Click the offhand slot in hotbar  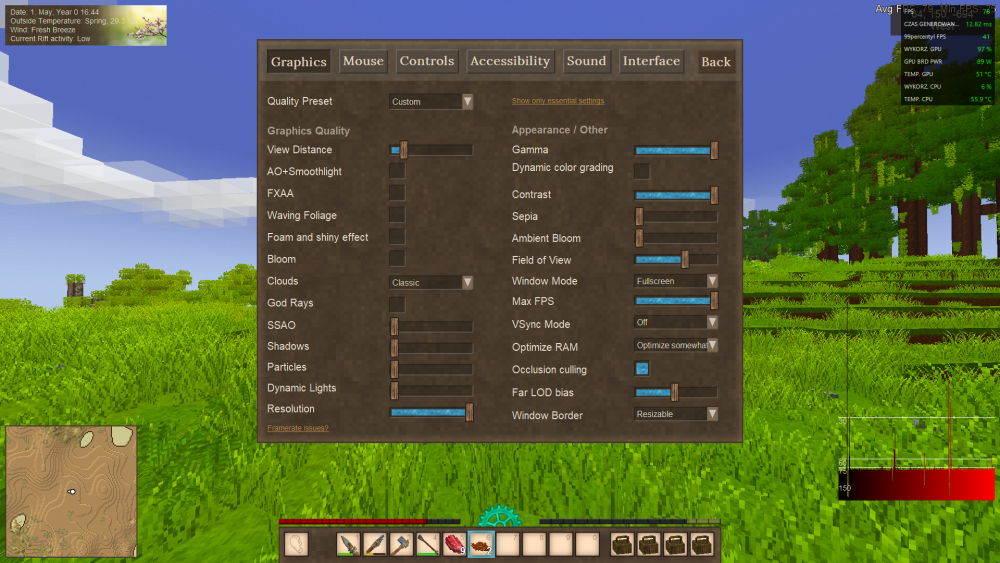297,545
